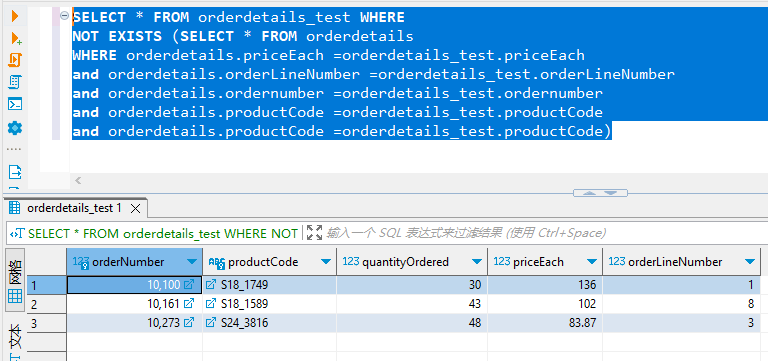Image resolution: width=768 pixels, height=361 pixels.
Task: Run the SQL statement with the orange play icon
Action: [15, 16]
